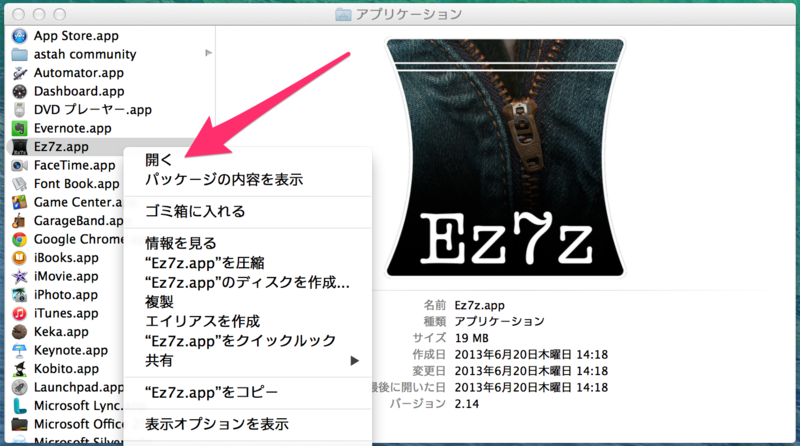Click the アプリケーション kind value
This screenshot has width=800, height=446.
point(499,321)
